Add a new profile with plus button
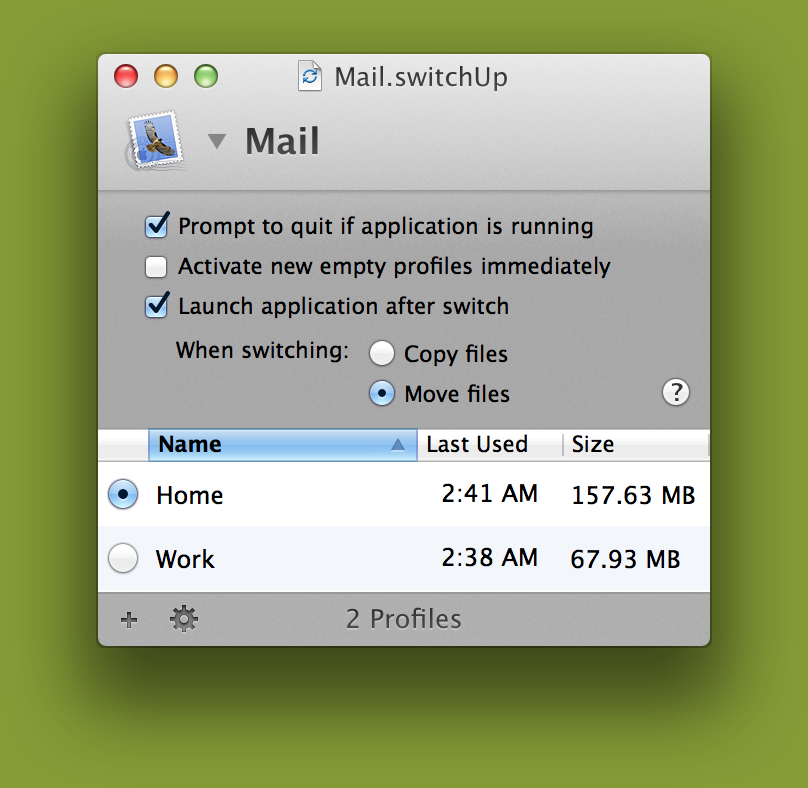Image resolution: width=808 pixels, height=788 pixels. pyautogui.click(x=129, y=620)
